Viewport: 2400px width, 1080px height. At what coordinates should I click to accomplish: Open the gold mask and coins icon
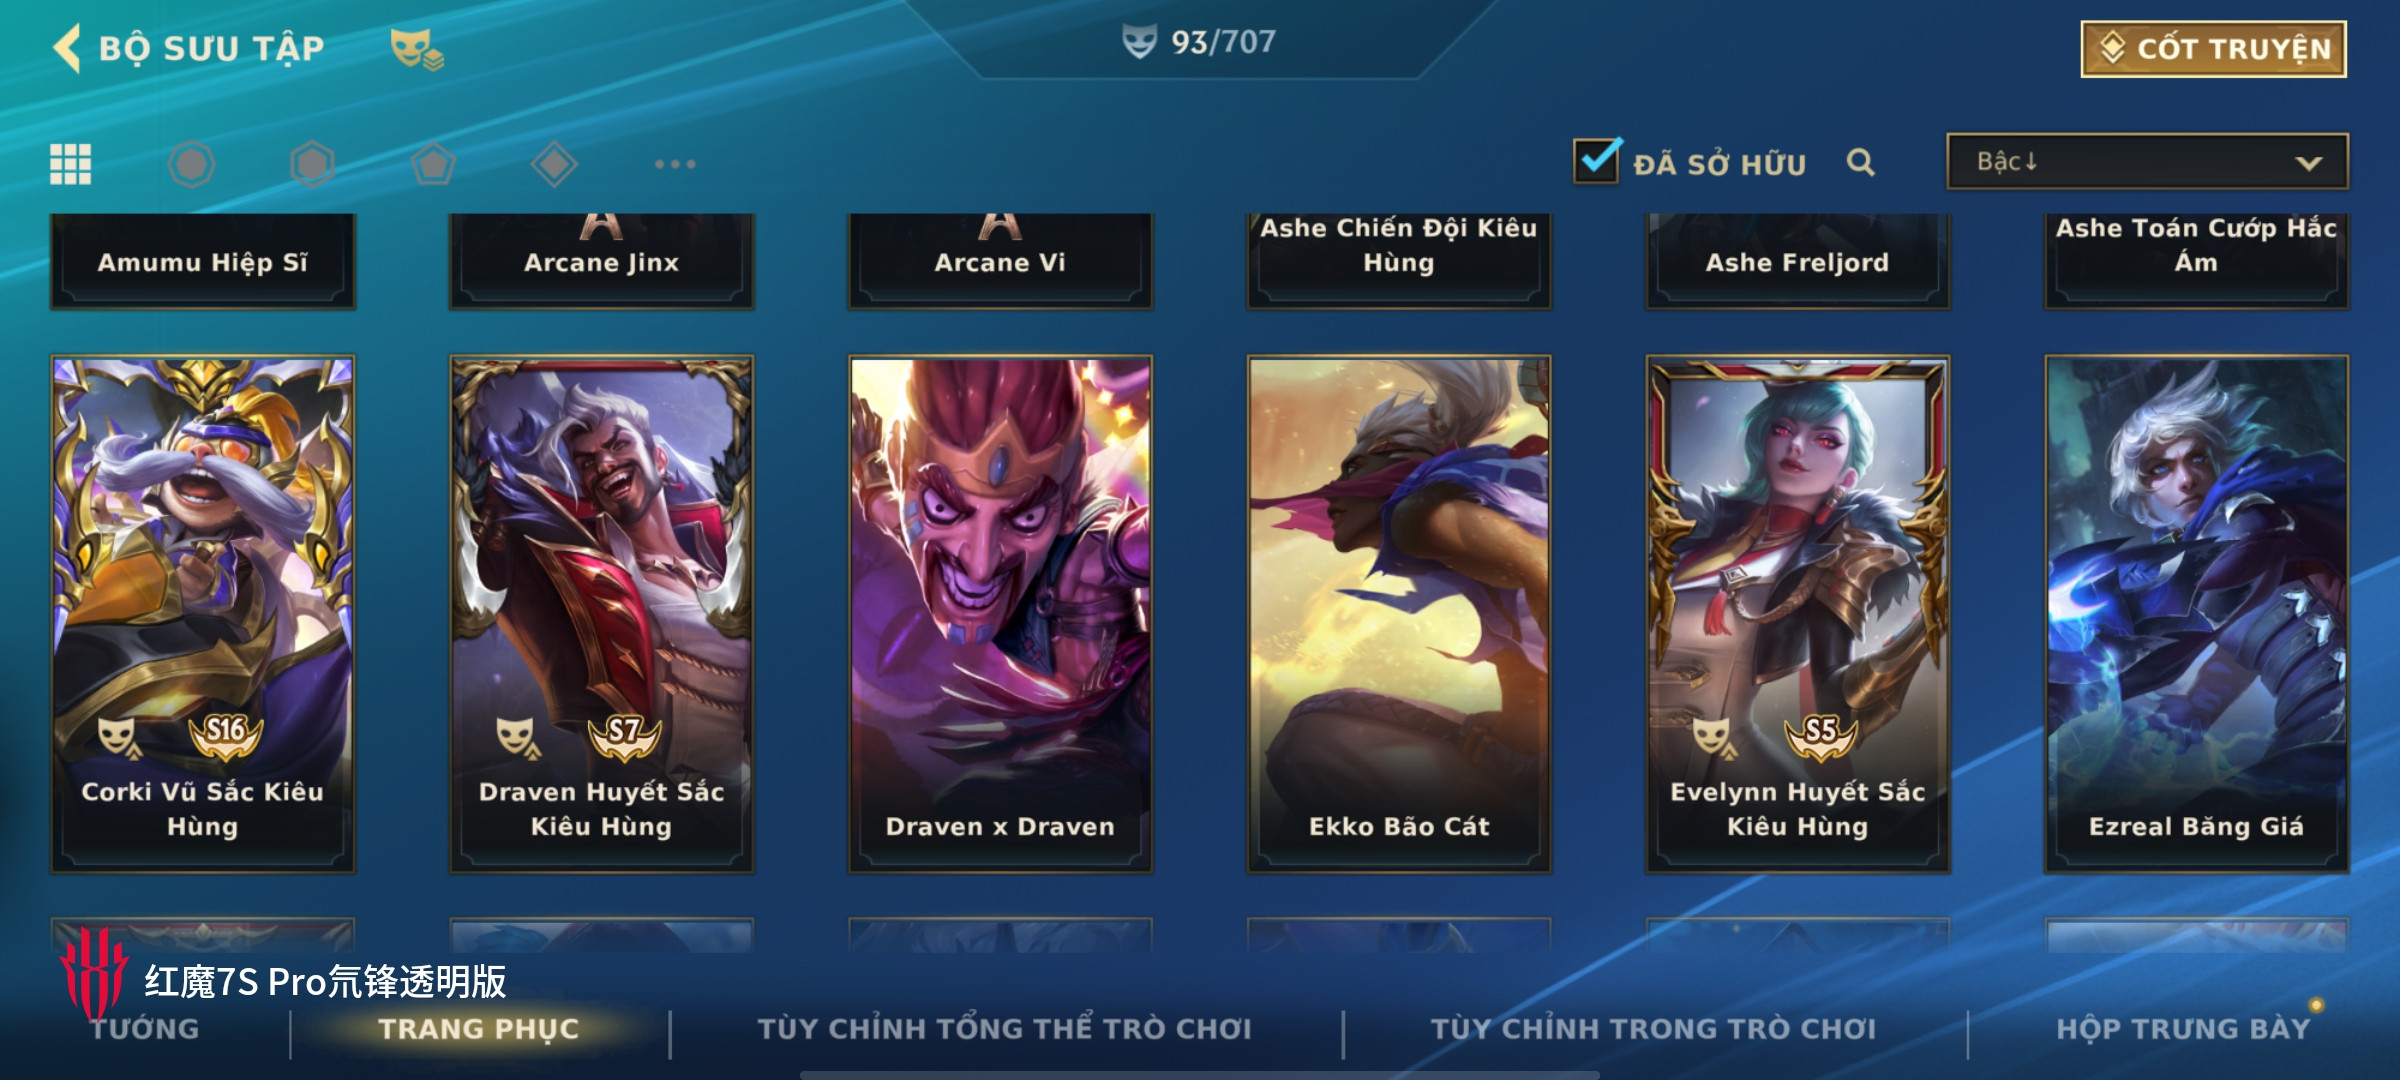pyautogui.click(x=417, y=49)
